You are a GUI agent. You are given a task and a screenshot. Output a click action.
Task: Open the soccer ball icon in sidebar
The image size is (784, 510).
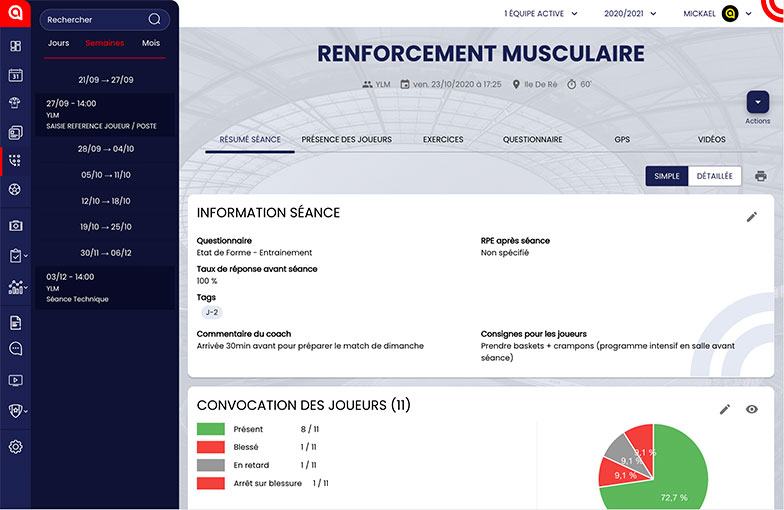click(x=15, y=189)
